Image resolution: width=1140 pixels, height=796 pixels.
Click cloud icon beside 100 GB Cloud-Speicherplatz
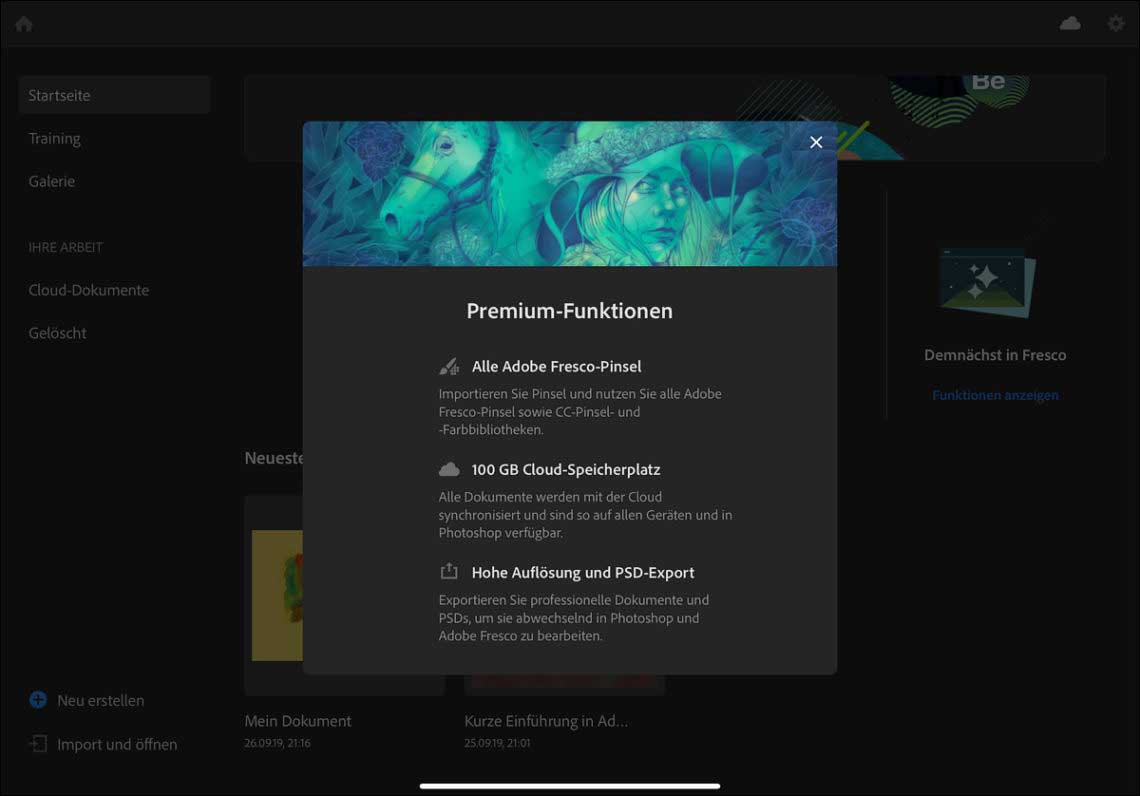click(x=449, y=469)
